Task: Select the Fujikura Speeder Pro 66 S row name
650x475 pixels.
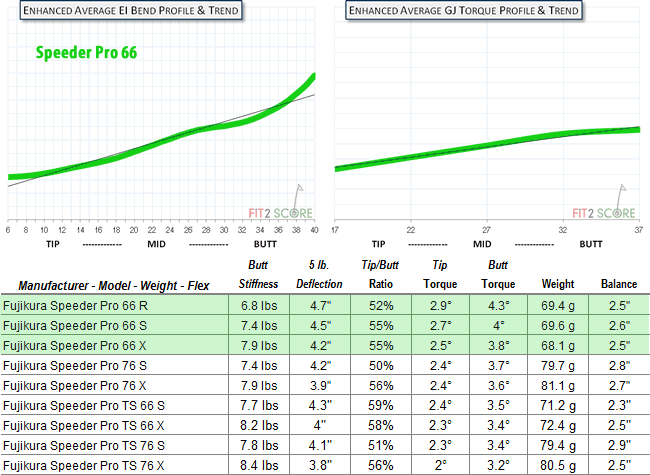Action: pyautogui.click(x=75, y=325)
